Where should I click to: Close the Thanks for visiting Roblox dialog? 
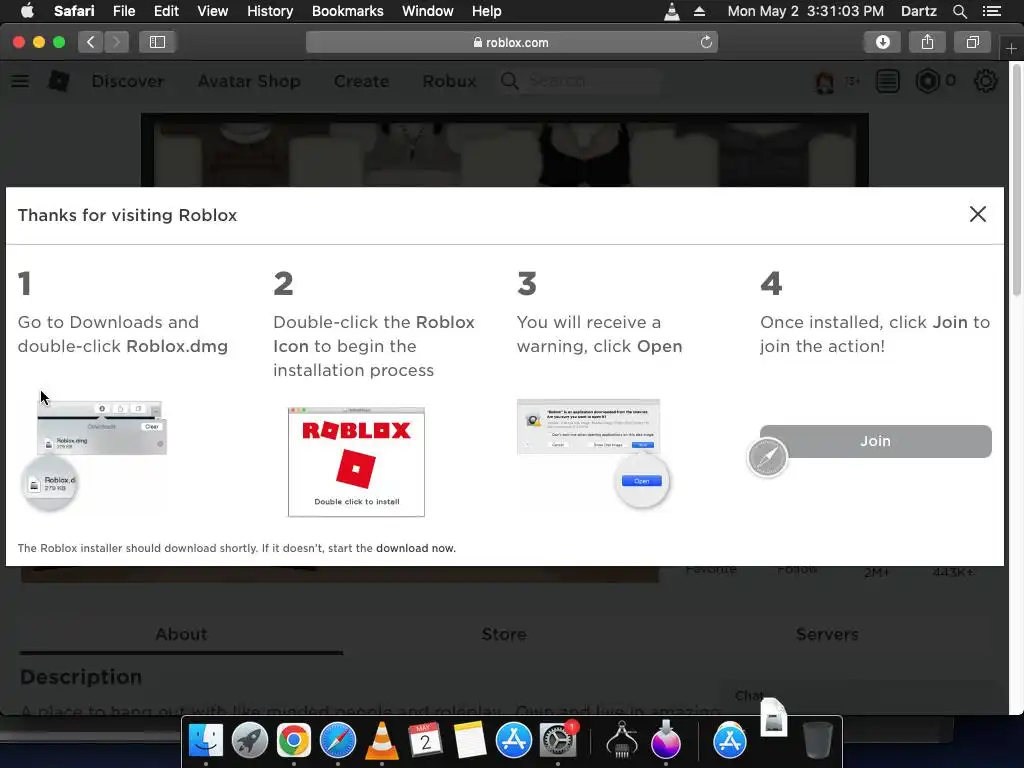977,214
